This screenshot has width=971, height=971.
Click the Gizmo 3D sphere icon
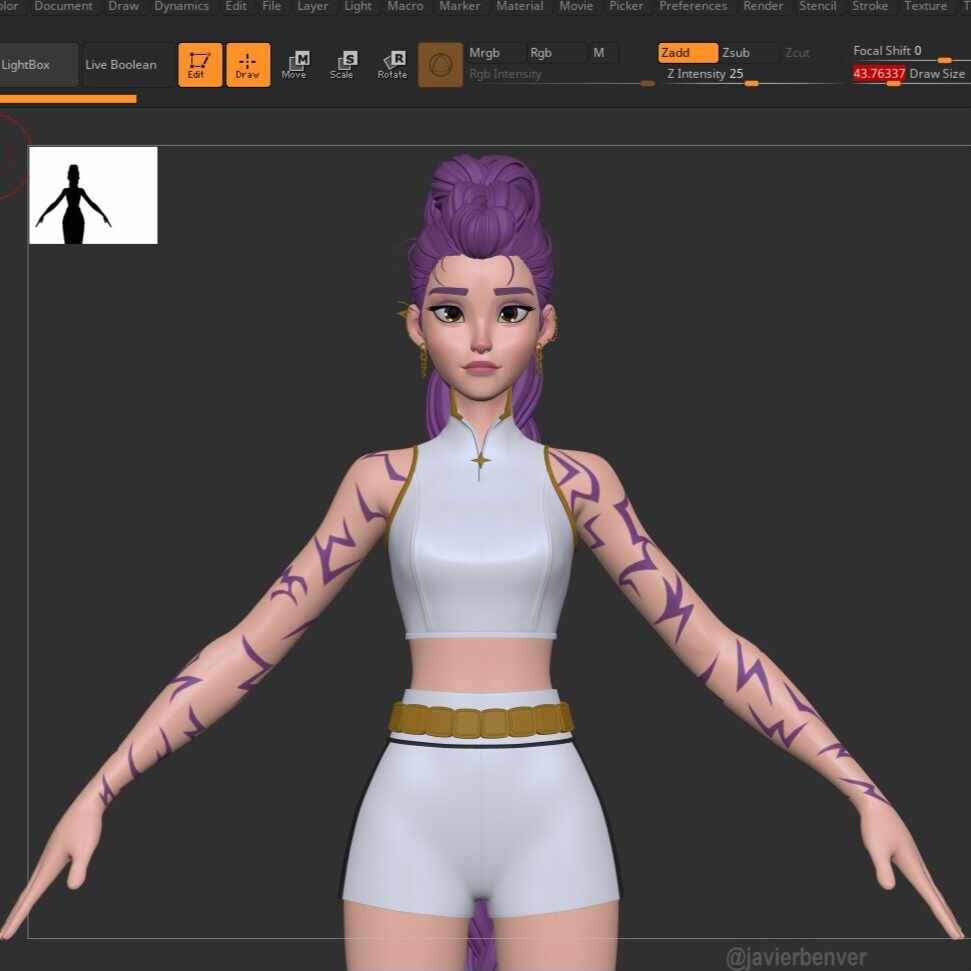(440, 64)
